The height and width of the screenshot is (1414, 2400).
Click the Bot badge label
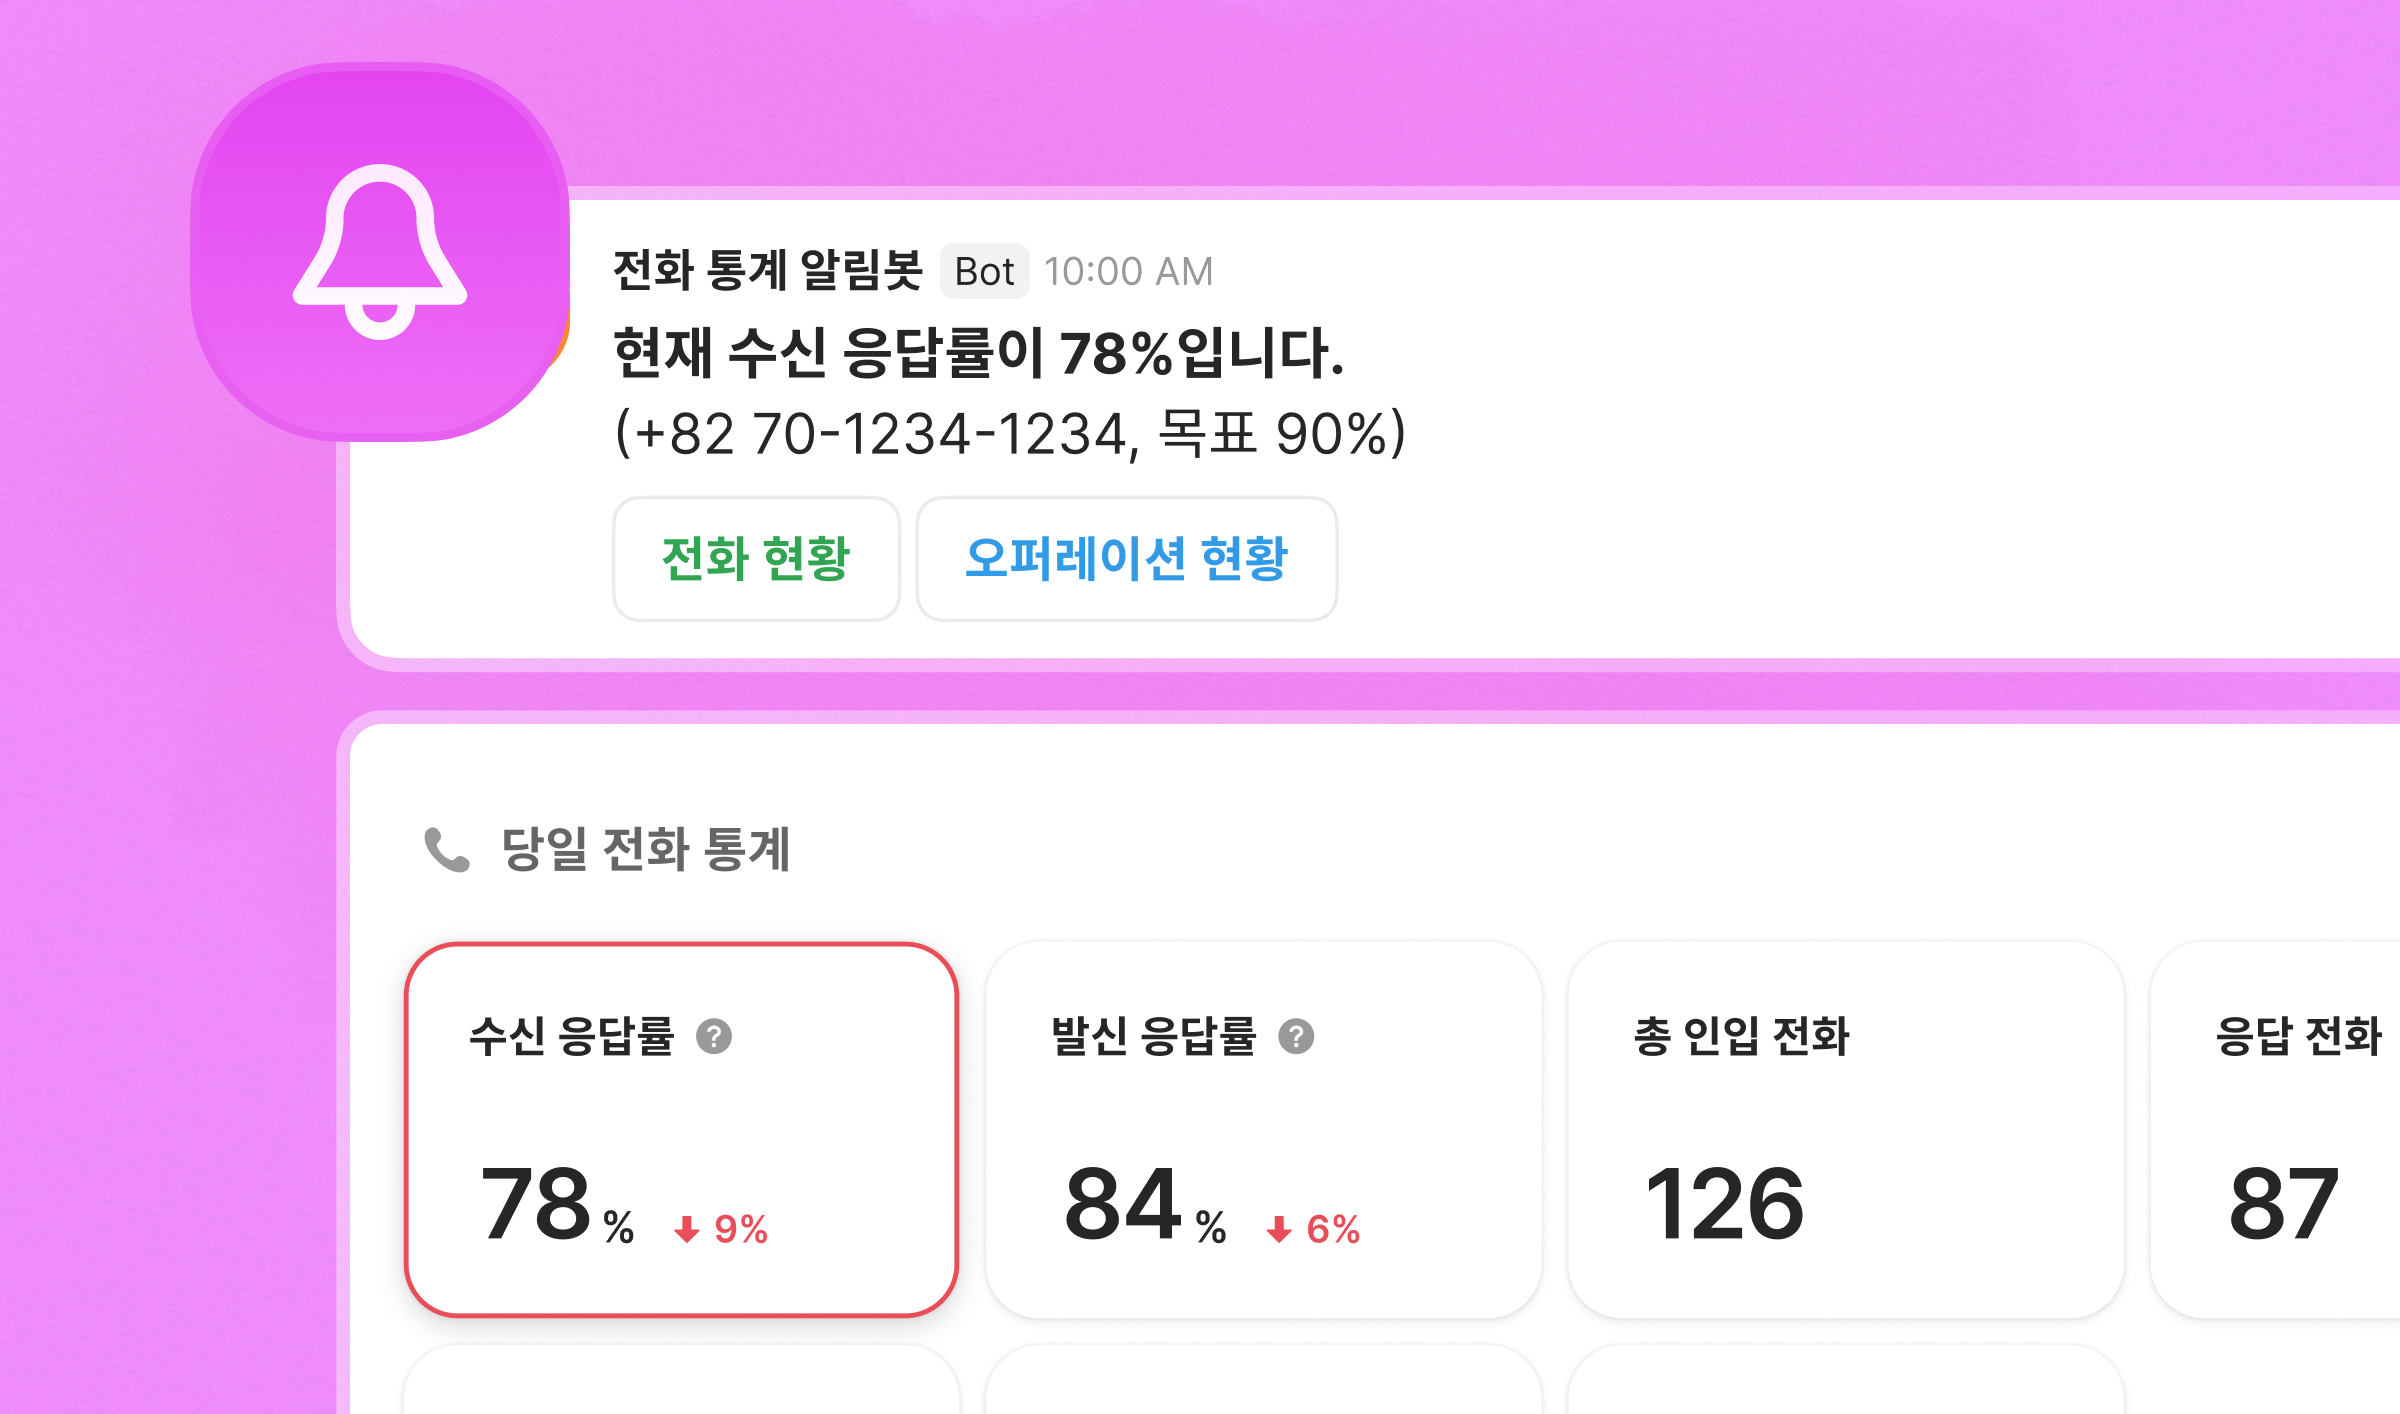[984, 271]
